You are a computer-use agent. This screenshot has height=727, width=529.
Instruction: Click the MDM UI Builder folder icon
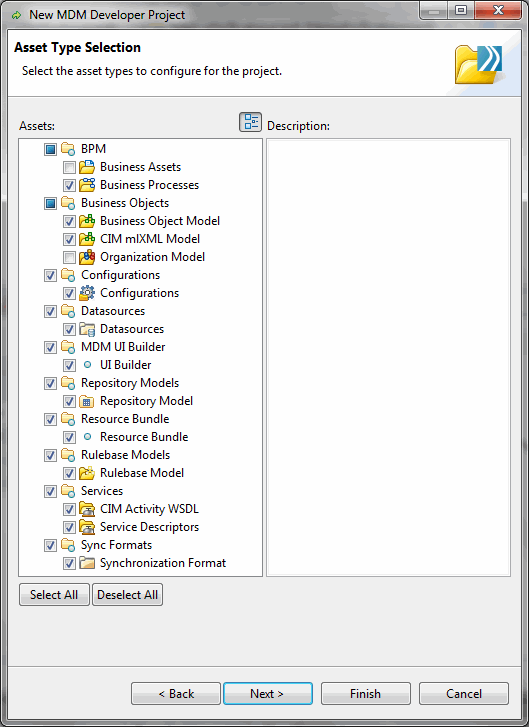click(x=68, y=347)
